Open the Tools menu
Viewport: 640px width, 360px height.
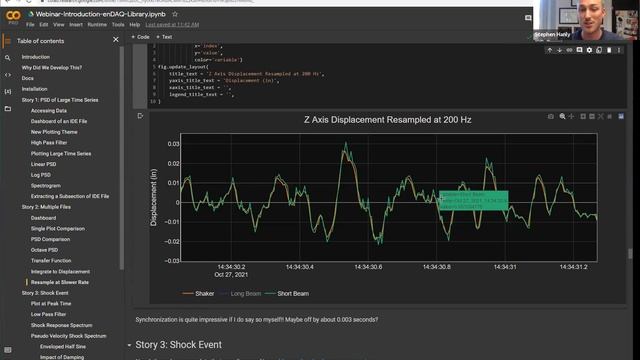118,25
